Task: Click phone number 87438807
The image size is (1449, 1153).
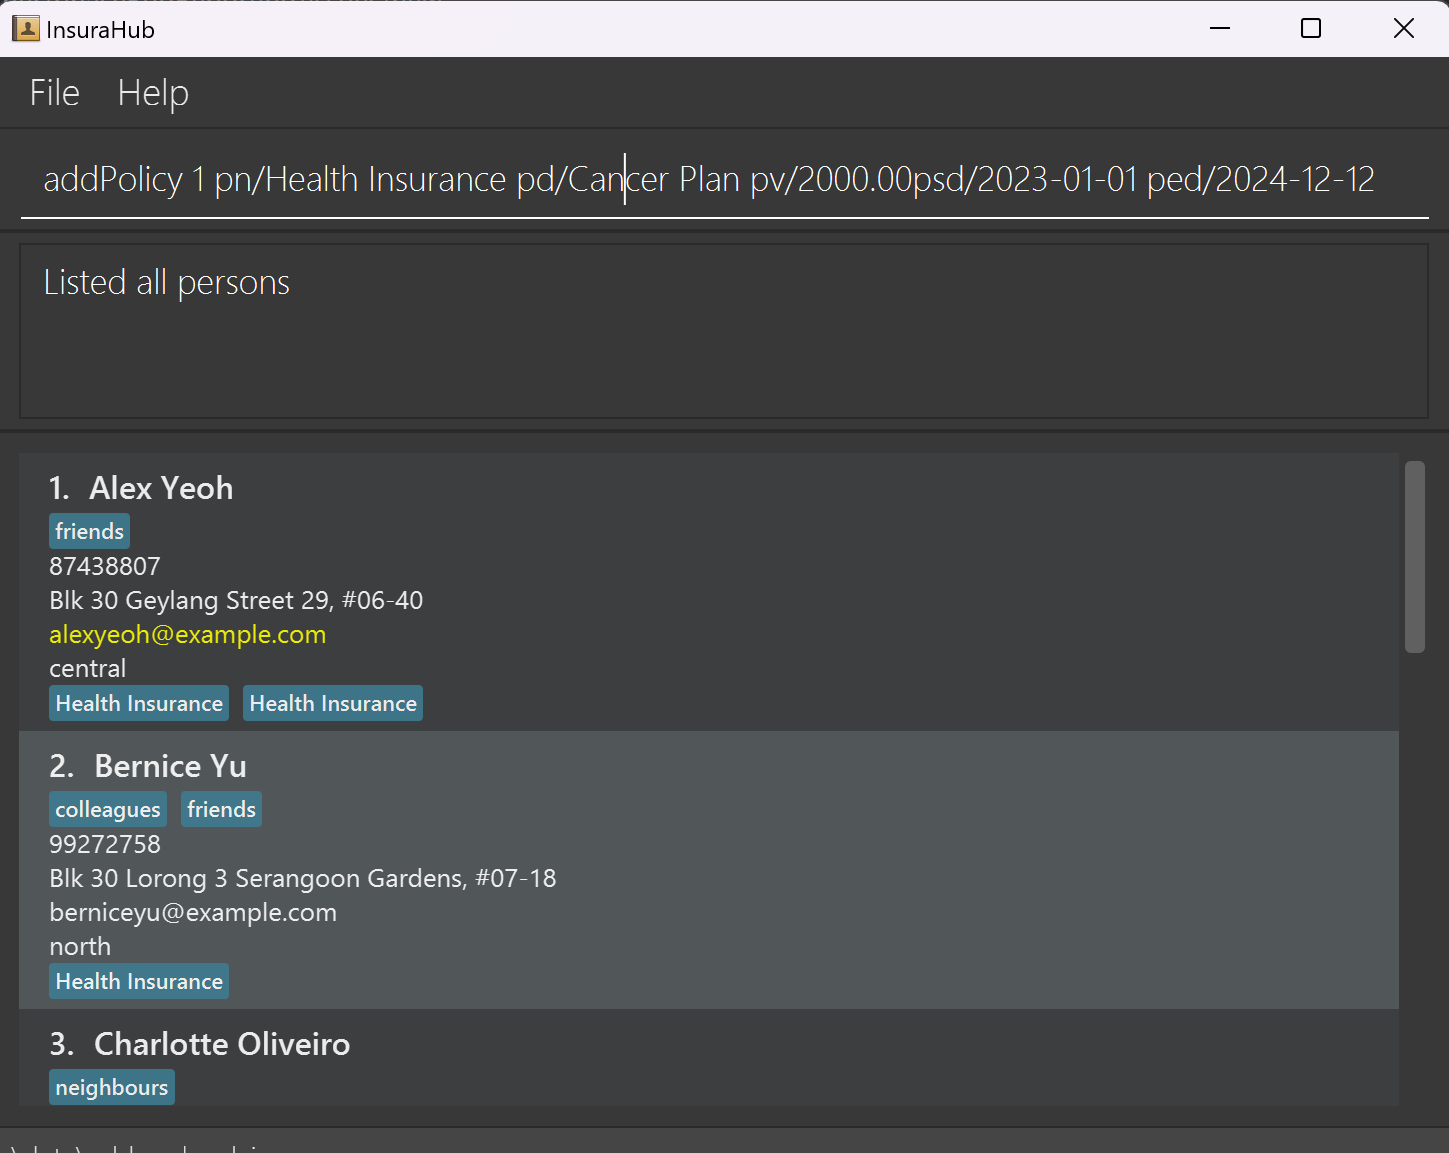Action: tap(105, 566)
